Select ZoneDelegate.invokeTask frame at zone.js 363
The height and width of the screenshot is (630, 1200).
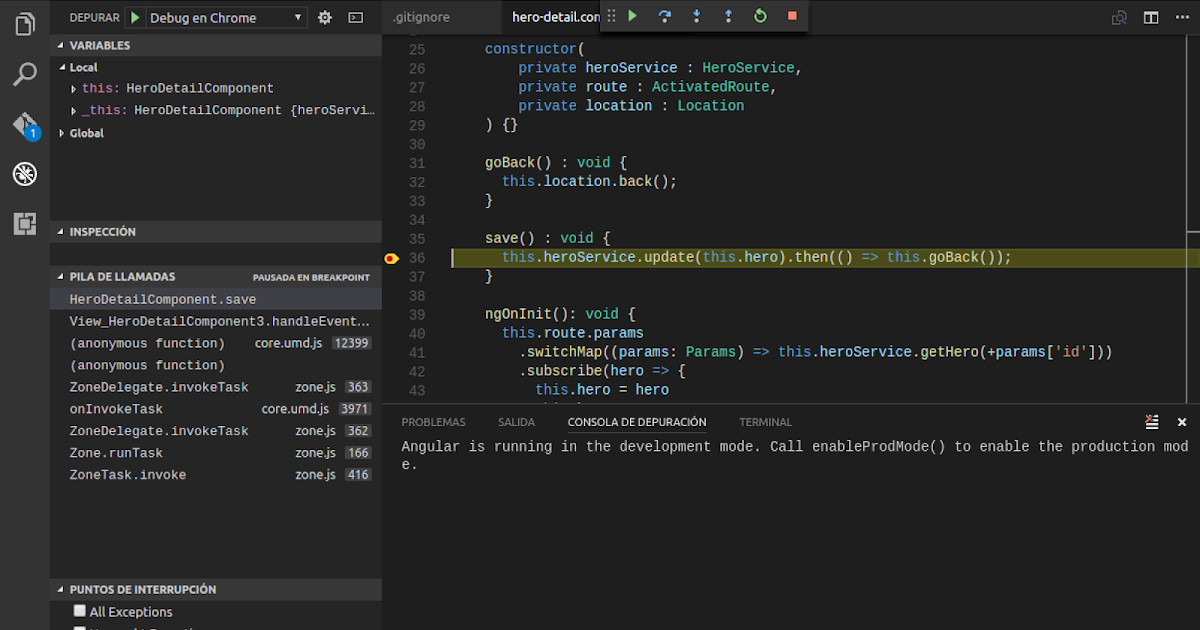pyautogui.click(x=215, y=387)
